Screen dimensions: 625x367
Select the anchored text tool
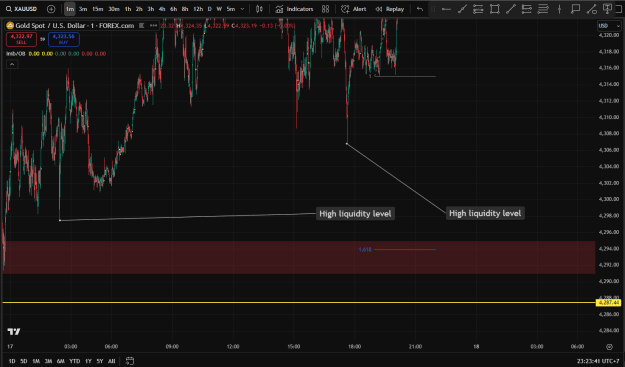click(x=607, y=9)
